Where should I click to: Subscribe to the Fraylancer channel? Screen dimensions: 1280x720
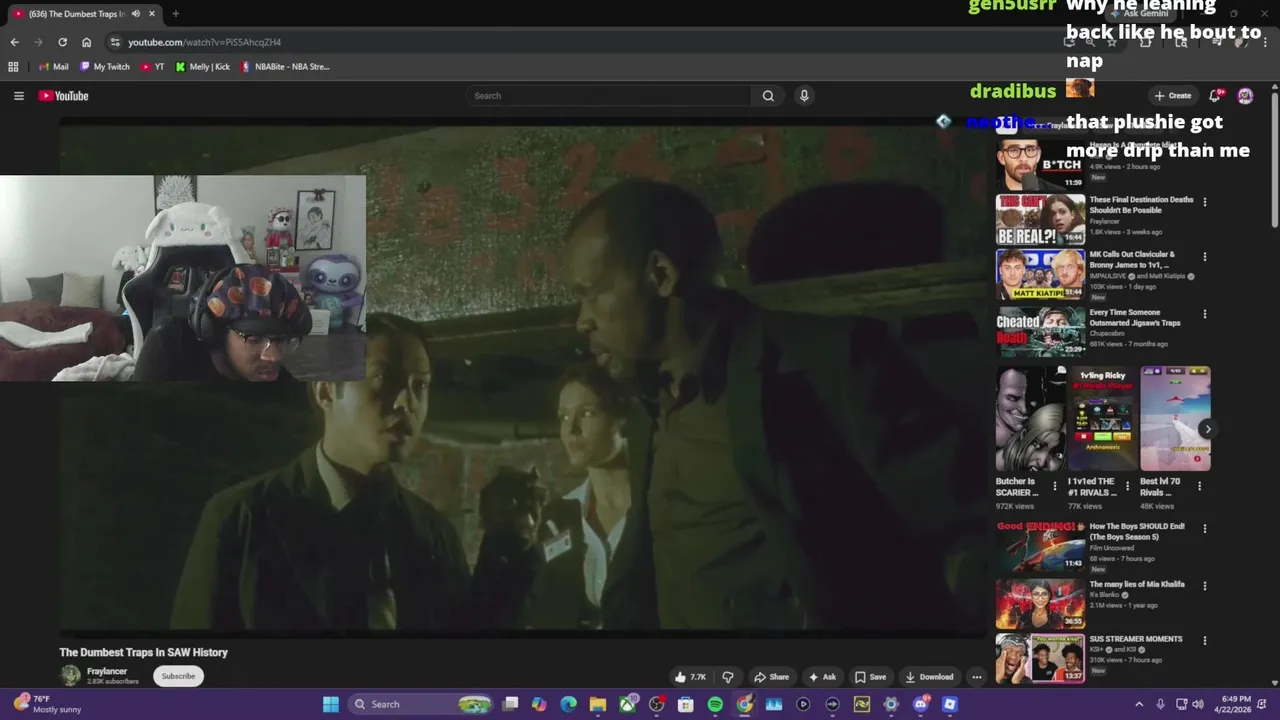[x=178, y=676]
